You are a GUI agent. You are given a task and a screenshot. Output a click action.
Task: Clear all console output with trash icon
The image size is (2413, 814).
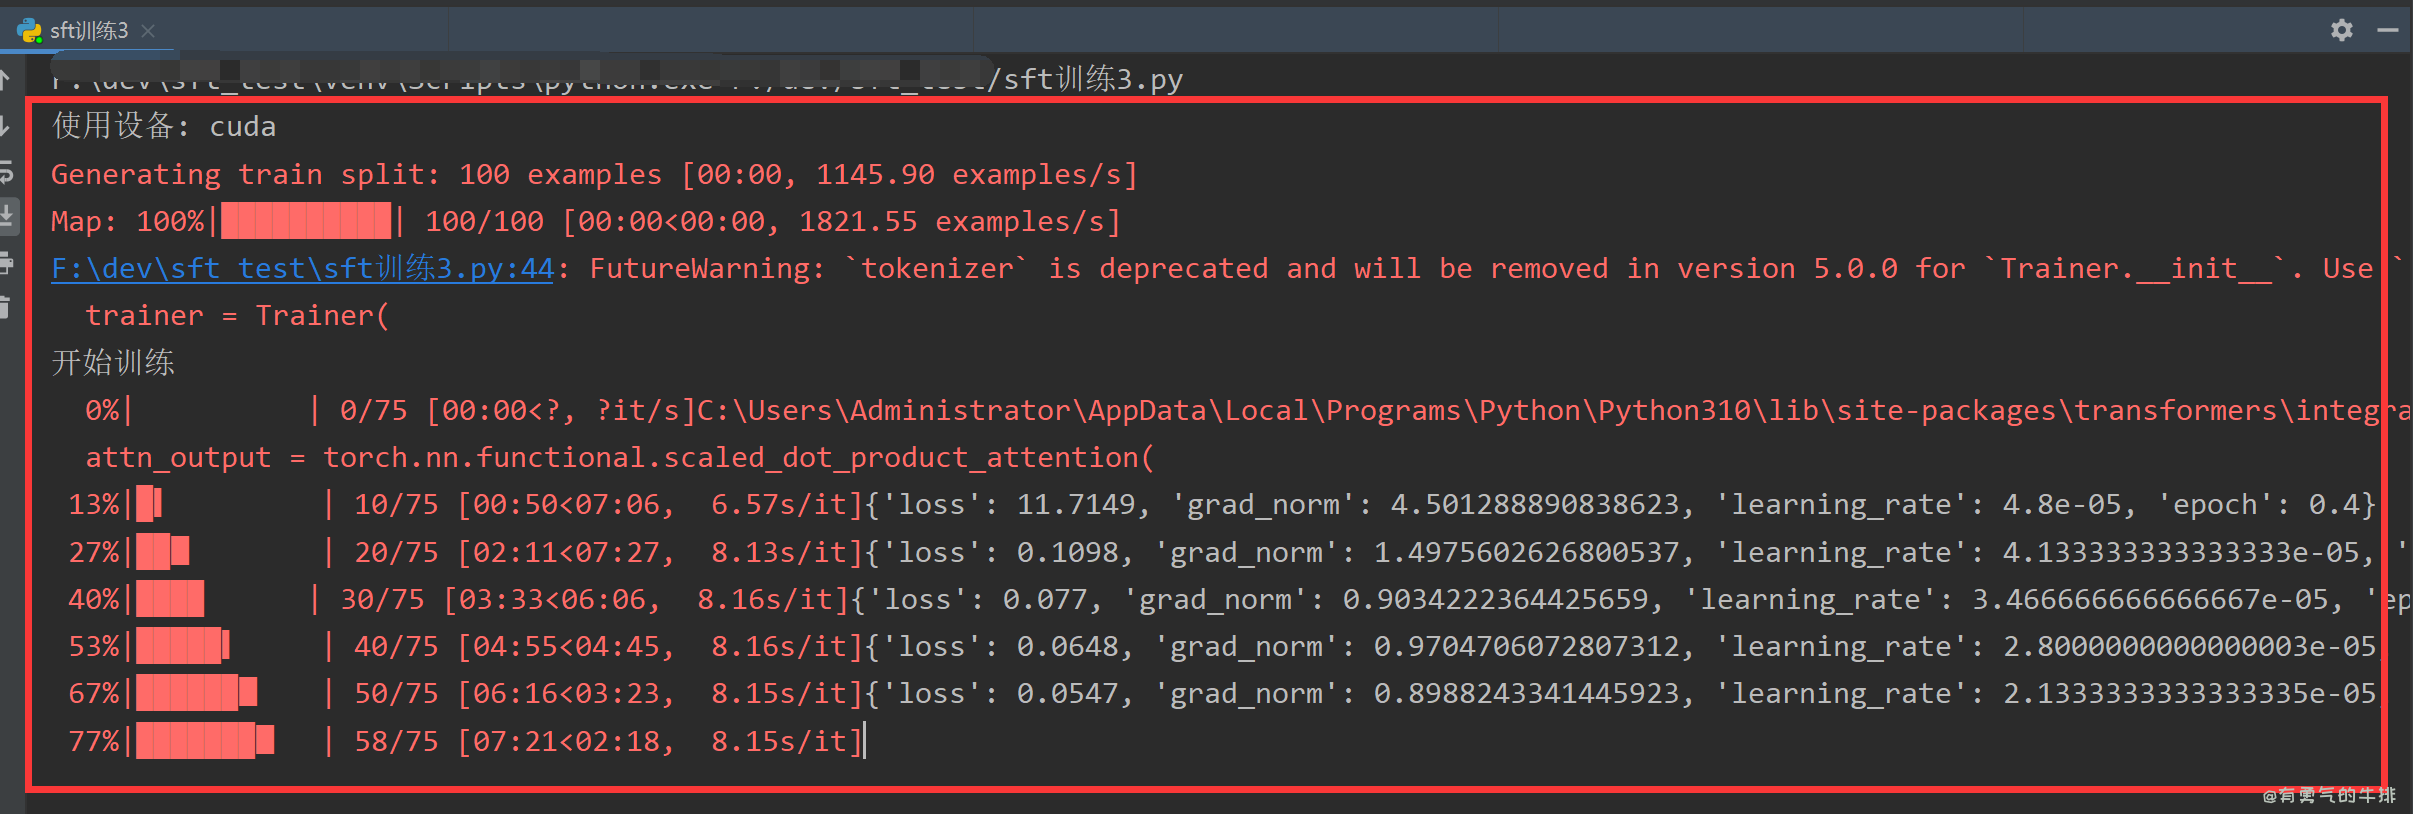tap(5, 308)
